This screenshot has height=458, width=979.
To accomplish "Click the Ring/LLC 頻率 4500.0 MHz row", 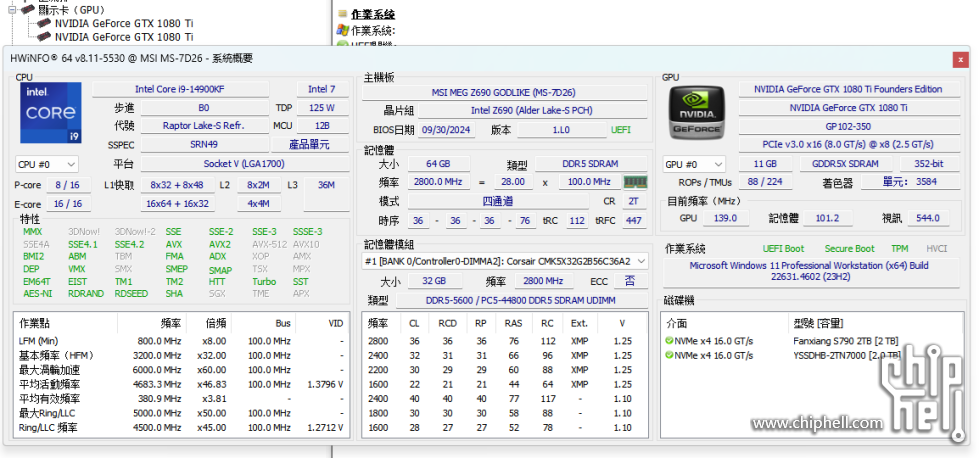I will click(181, 427).
